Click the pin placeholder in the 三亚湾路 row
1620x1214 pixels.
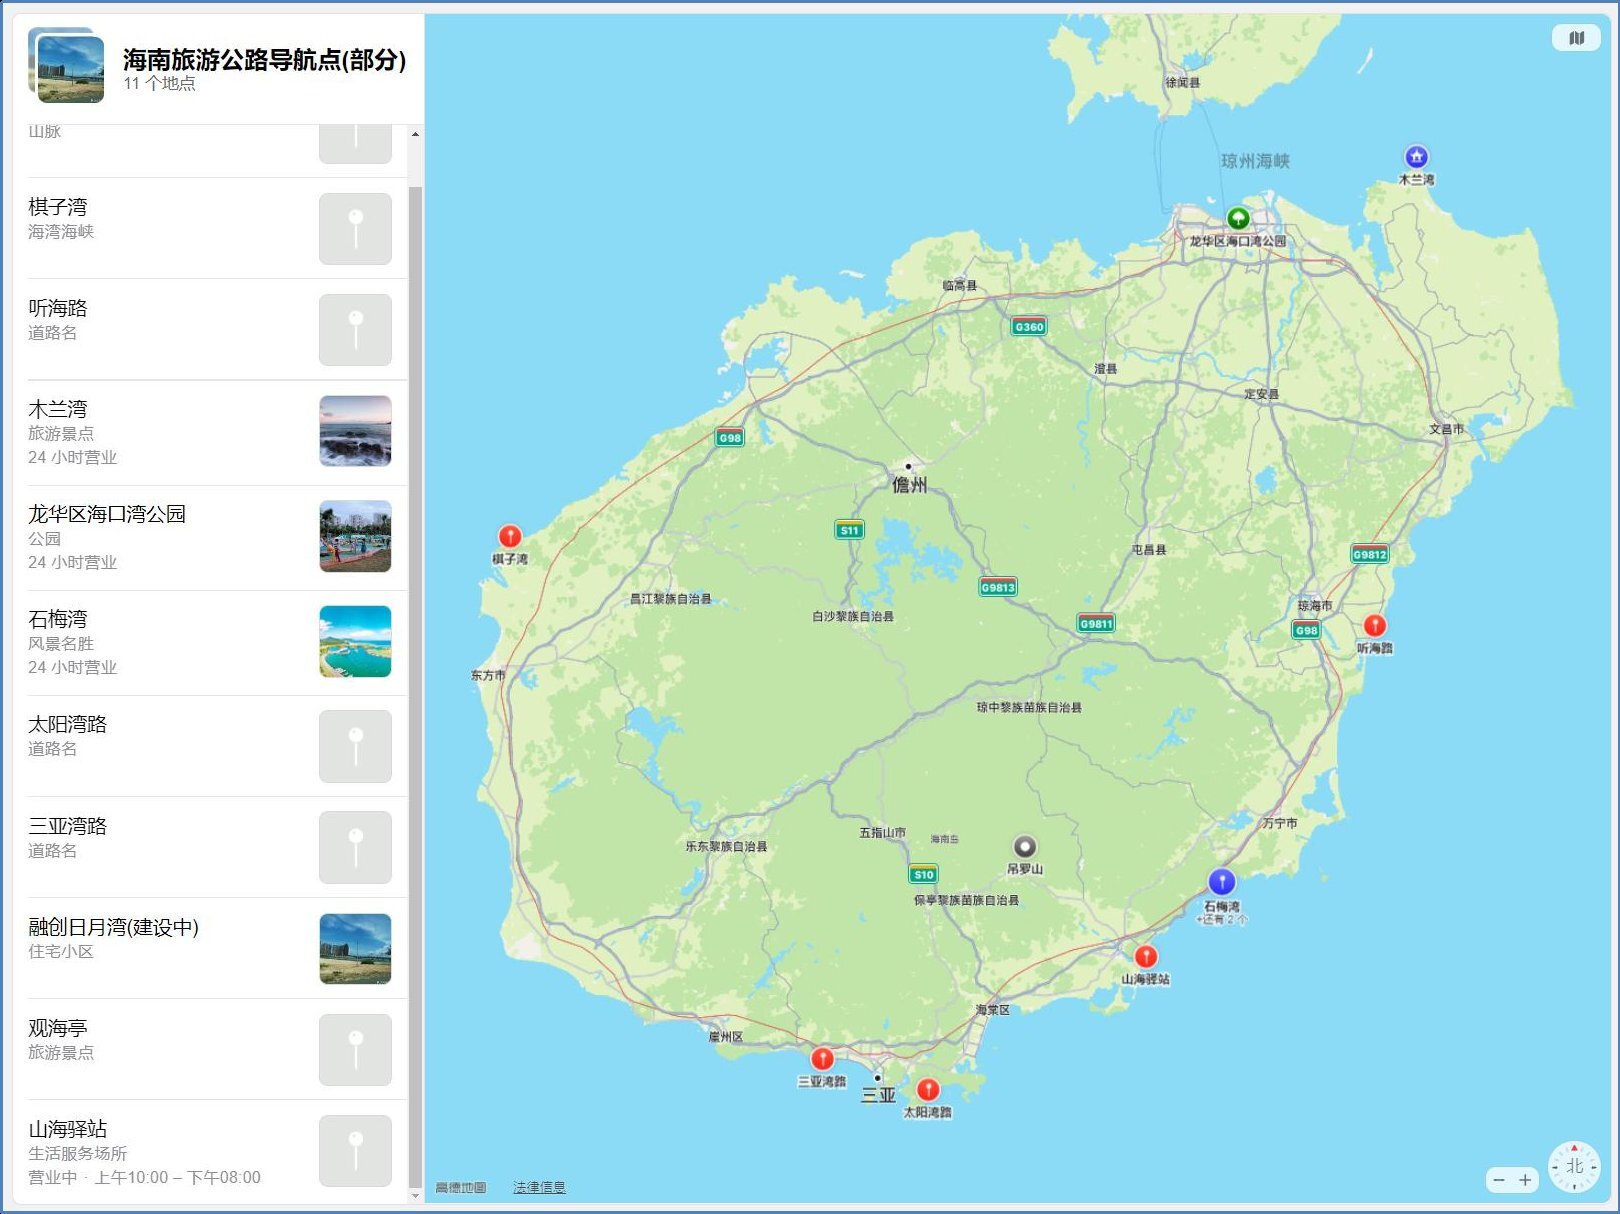[355, 848]
